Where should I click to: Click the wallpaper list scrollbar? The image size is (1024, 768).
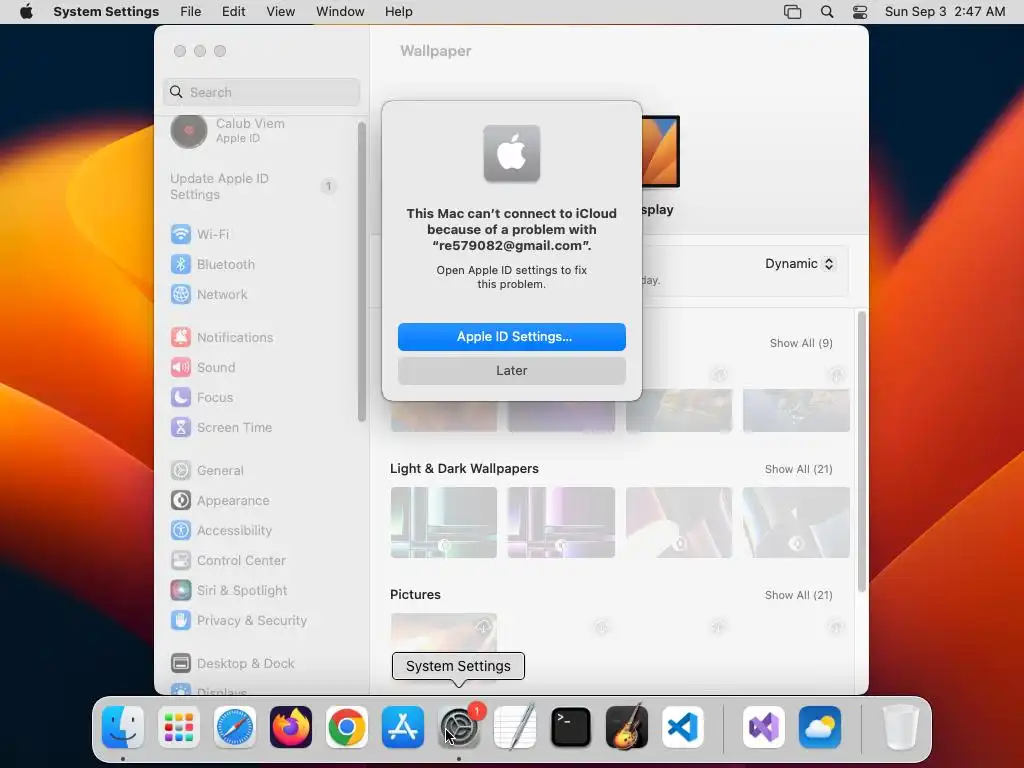click(862, 452)
